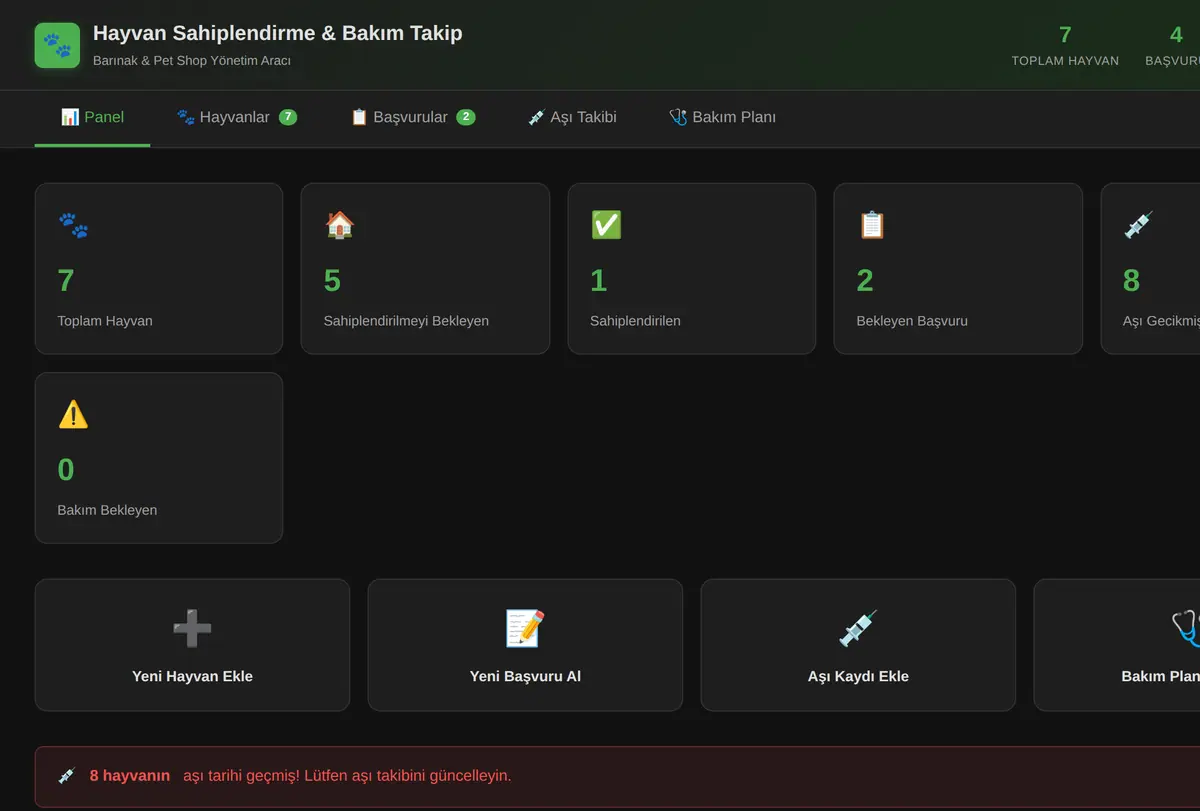Click the subtitle Barınak & Pet Shop Yönetim Aracı
Viewport: 1200px width, 811px height.
[x=192, y=61]
